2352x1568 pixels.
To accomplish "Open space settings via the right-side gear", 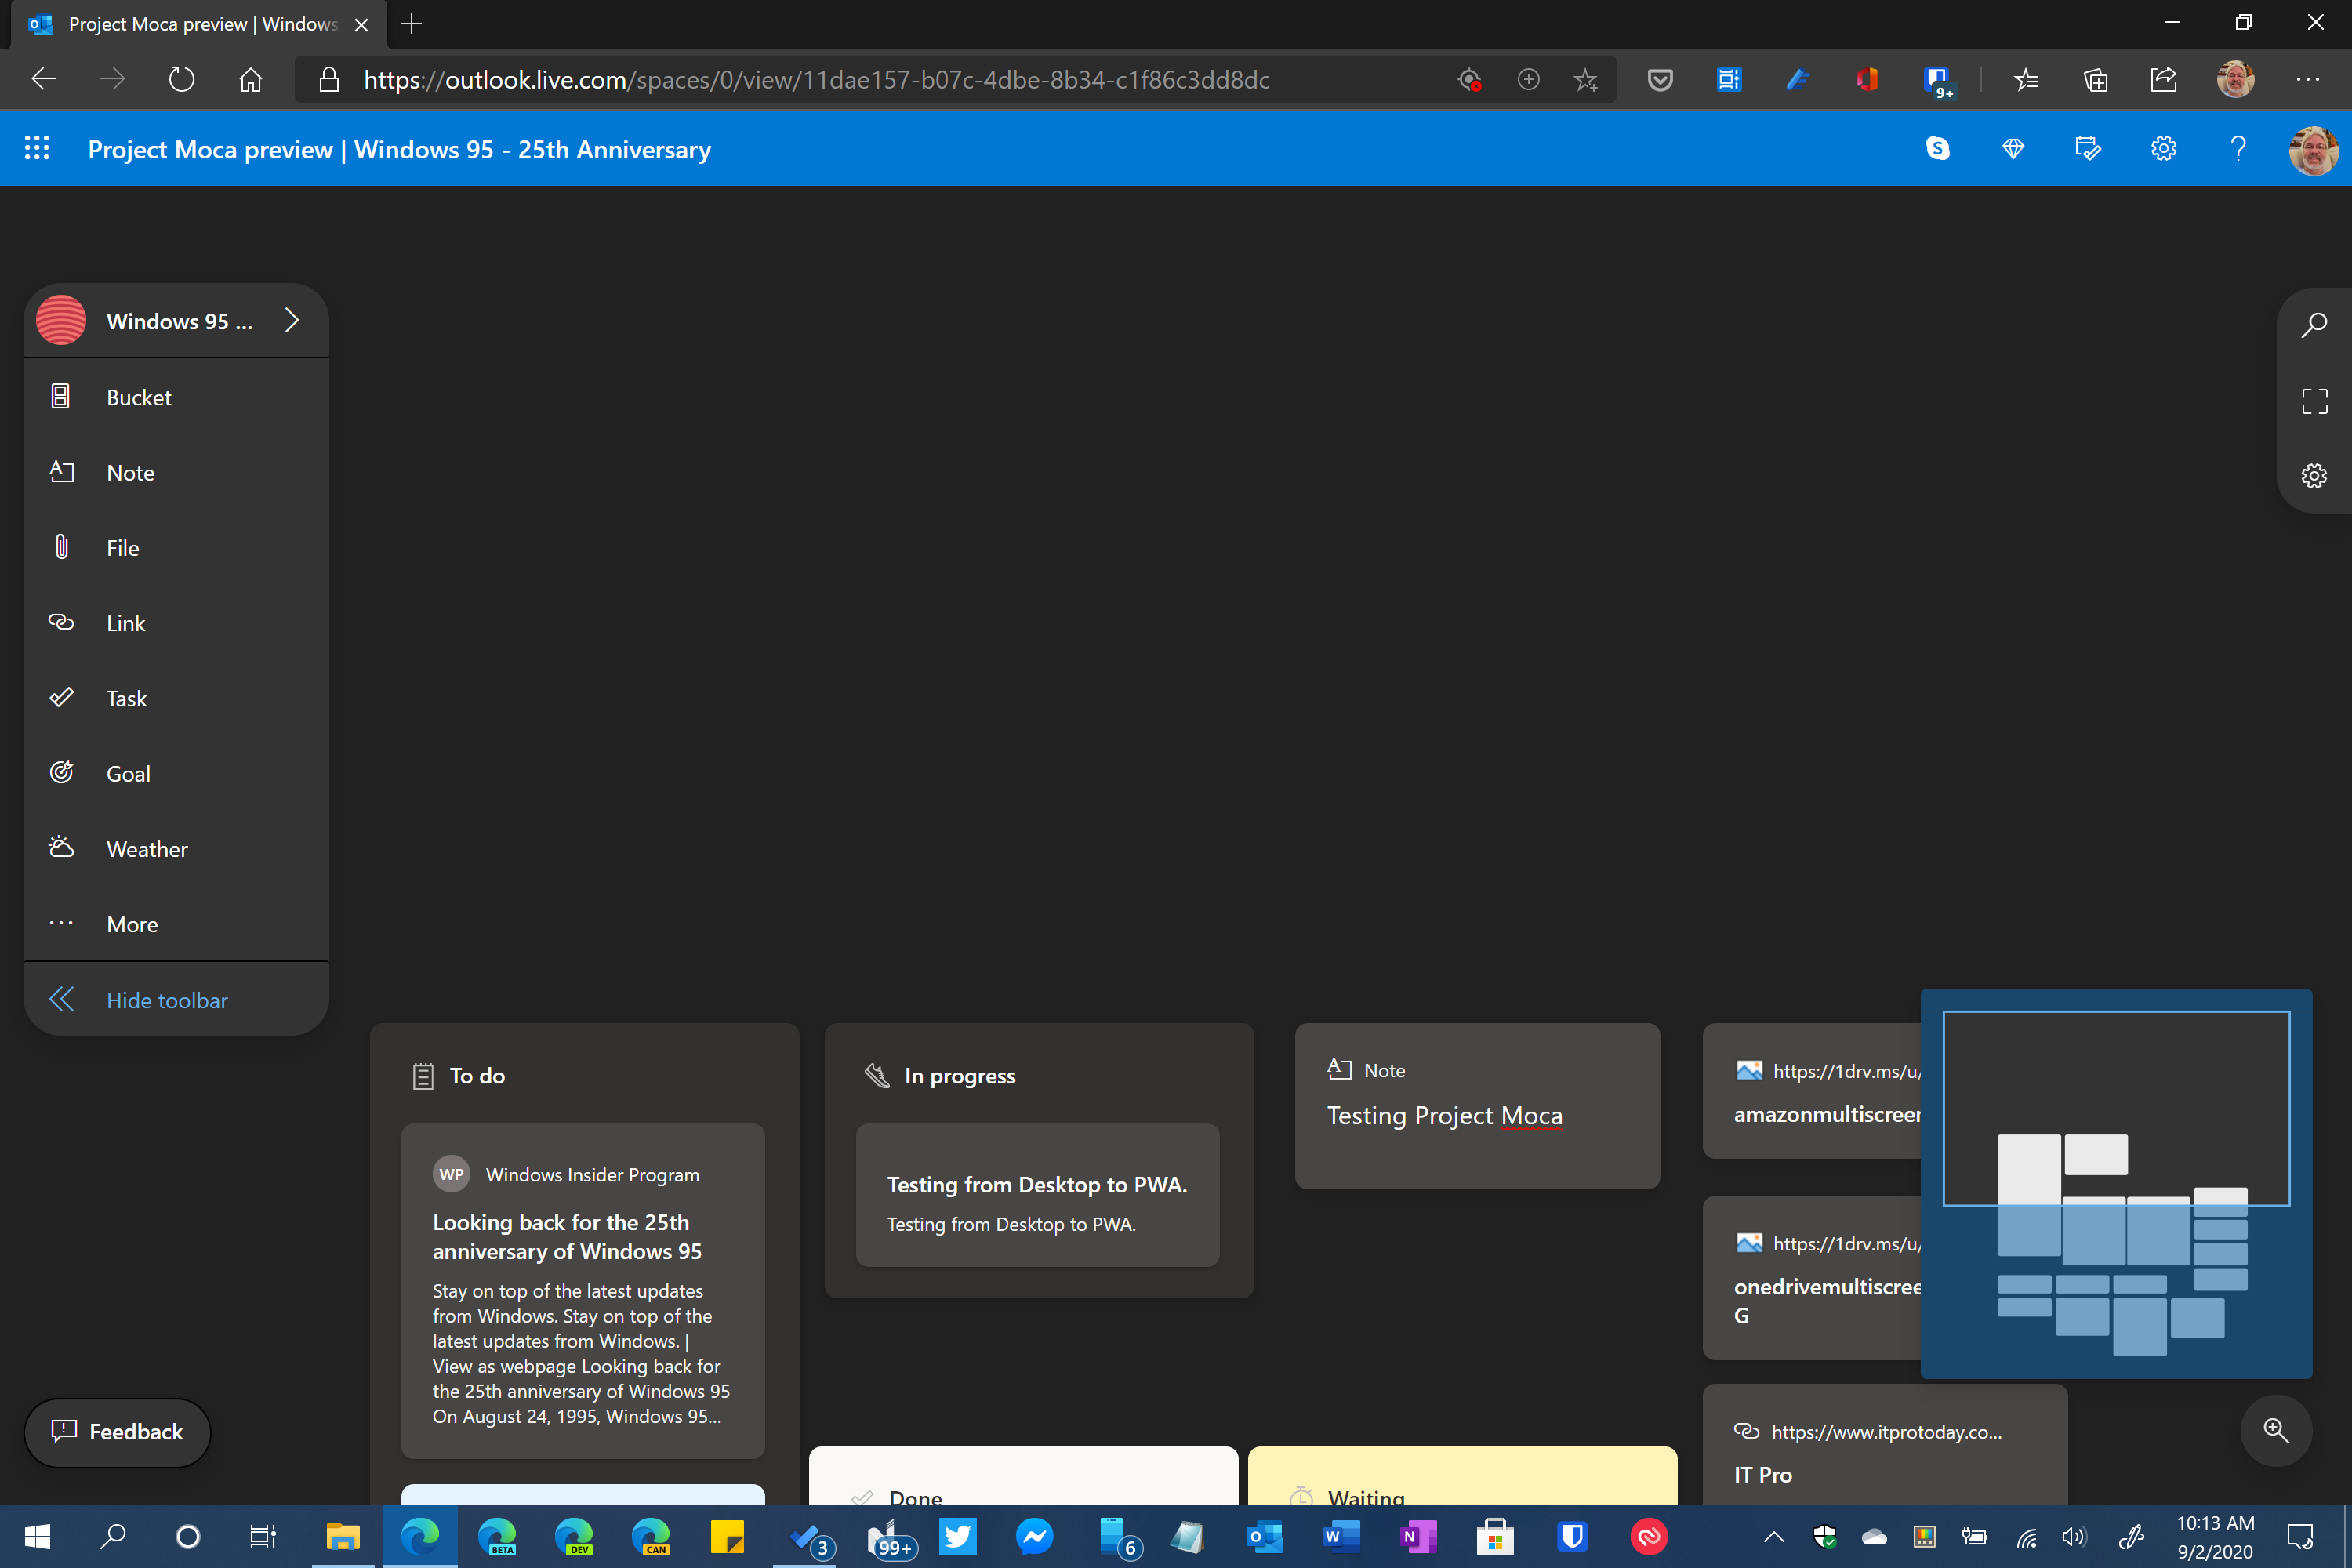I will tap(2314, 475).
